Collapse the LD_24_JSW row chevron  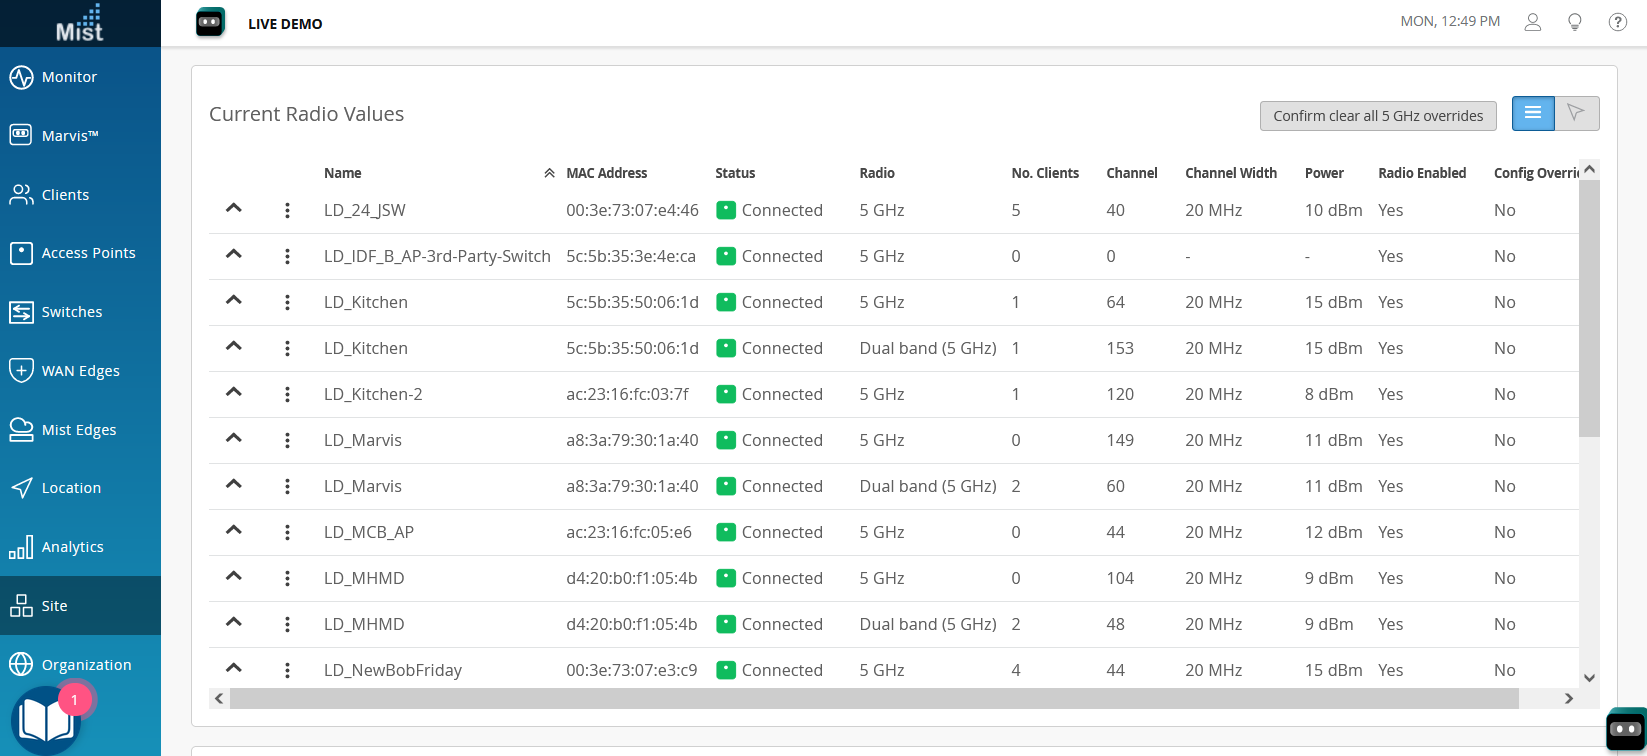coord(234,209)
